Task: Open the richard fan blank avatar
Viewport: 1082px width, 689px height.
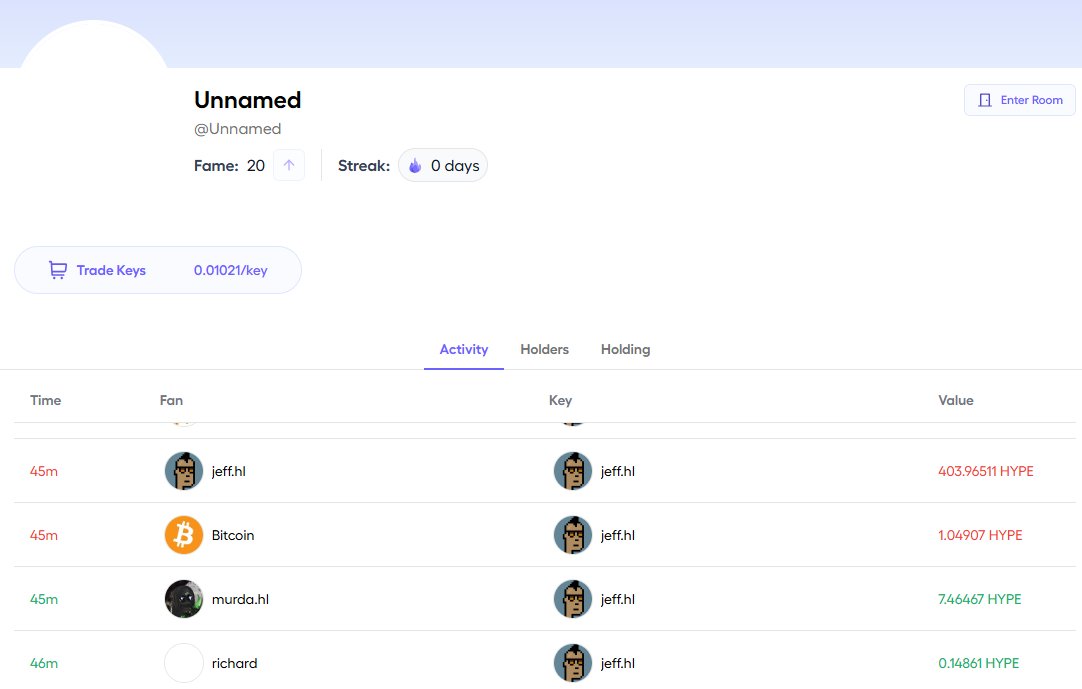Action: pyautogui.click(x=184, y=663)
